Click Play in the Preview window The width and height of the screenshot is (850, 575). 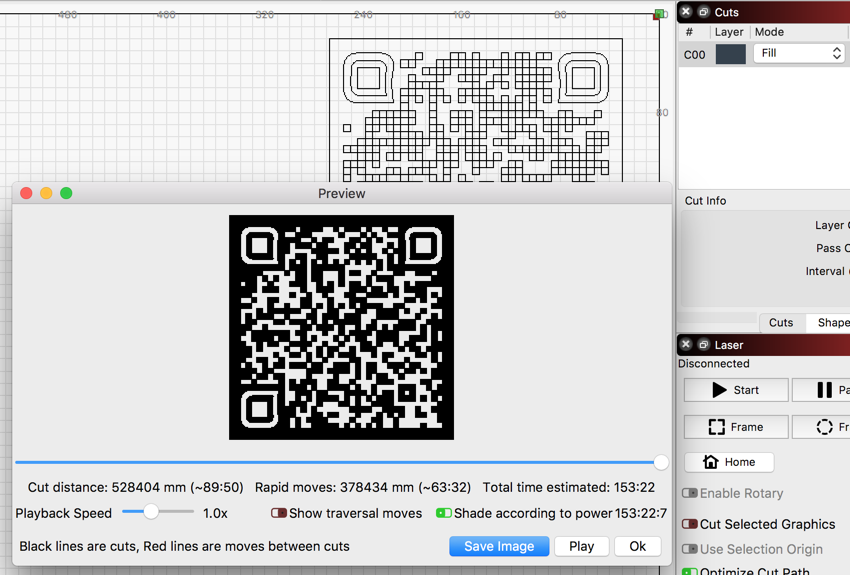point(582,546)
